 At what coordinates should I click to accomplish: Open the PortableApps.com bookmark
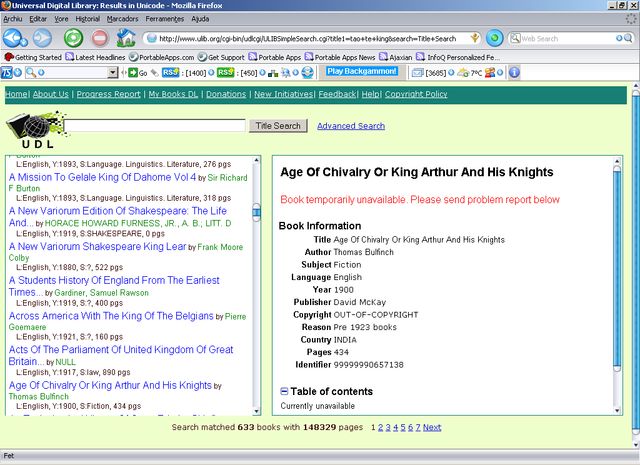161,57
